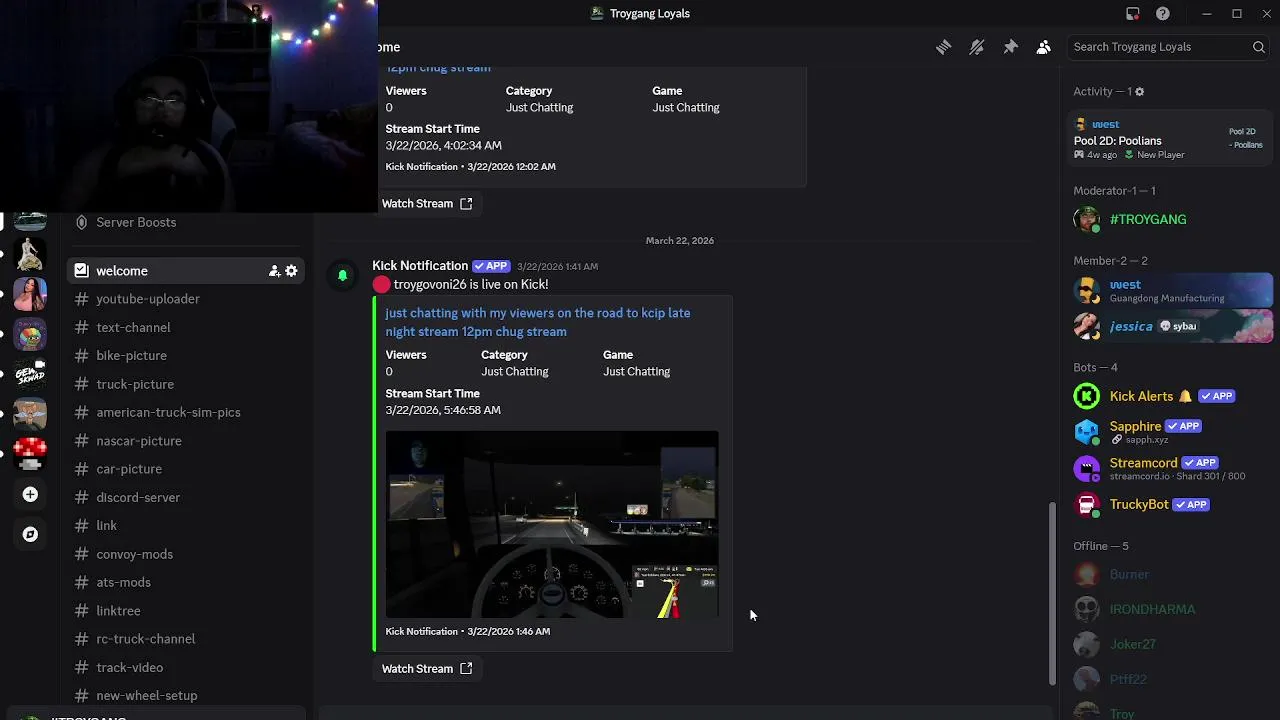The height and width of the screenshot is (720, 1280).
Task: Open member jessica profile
Action: (x=1172, y=326)
